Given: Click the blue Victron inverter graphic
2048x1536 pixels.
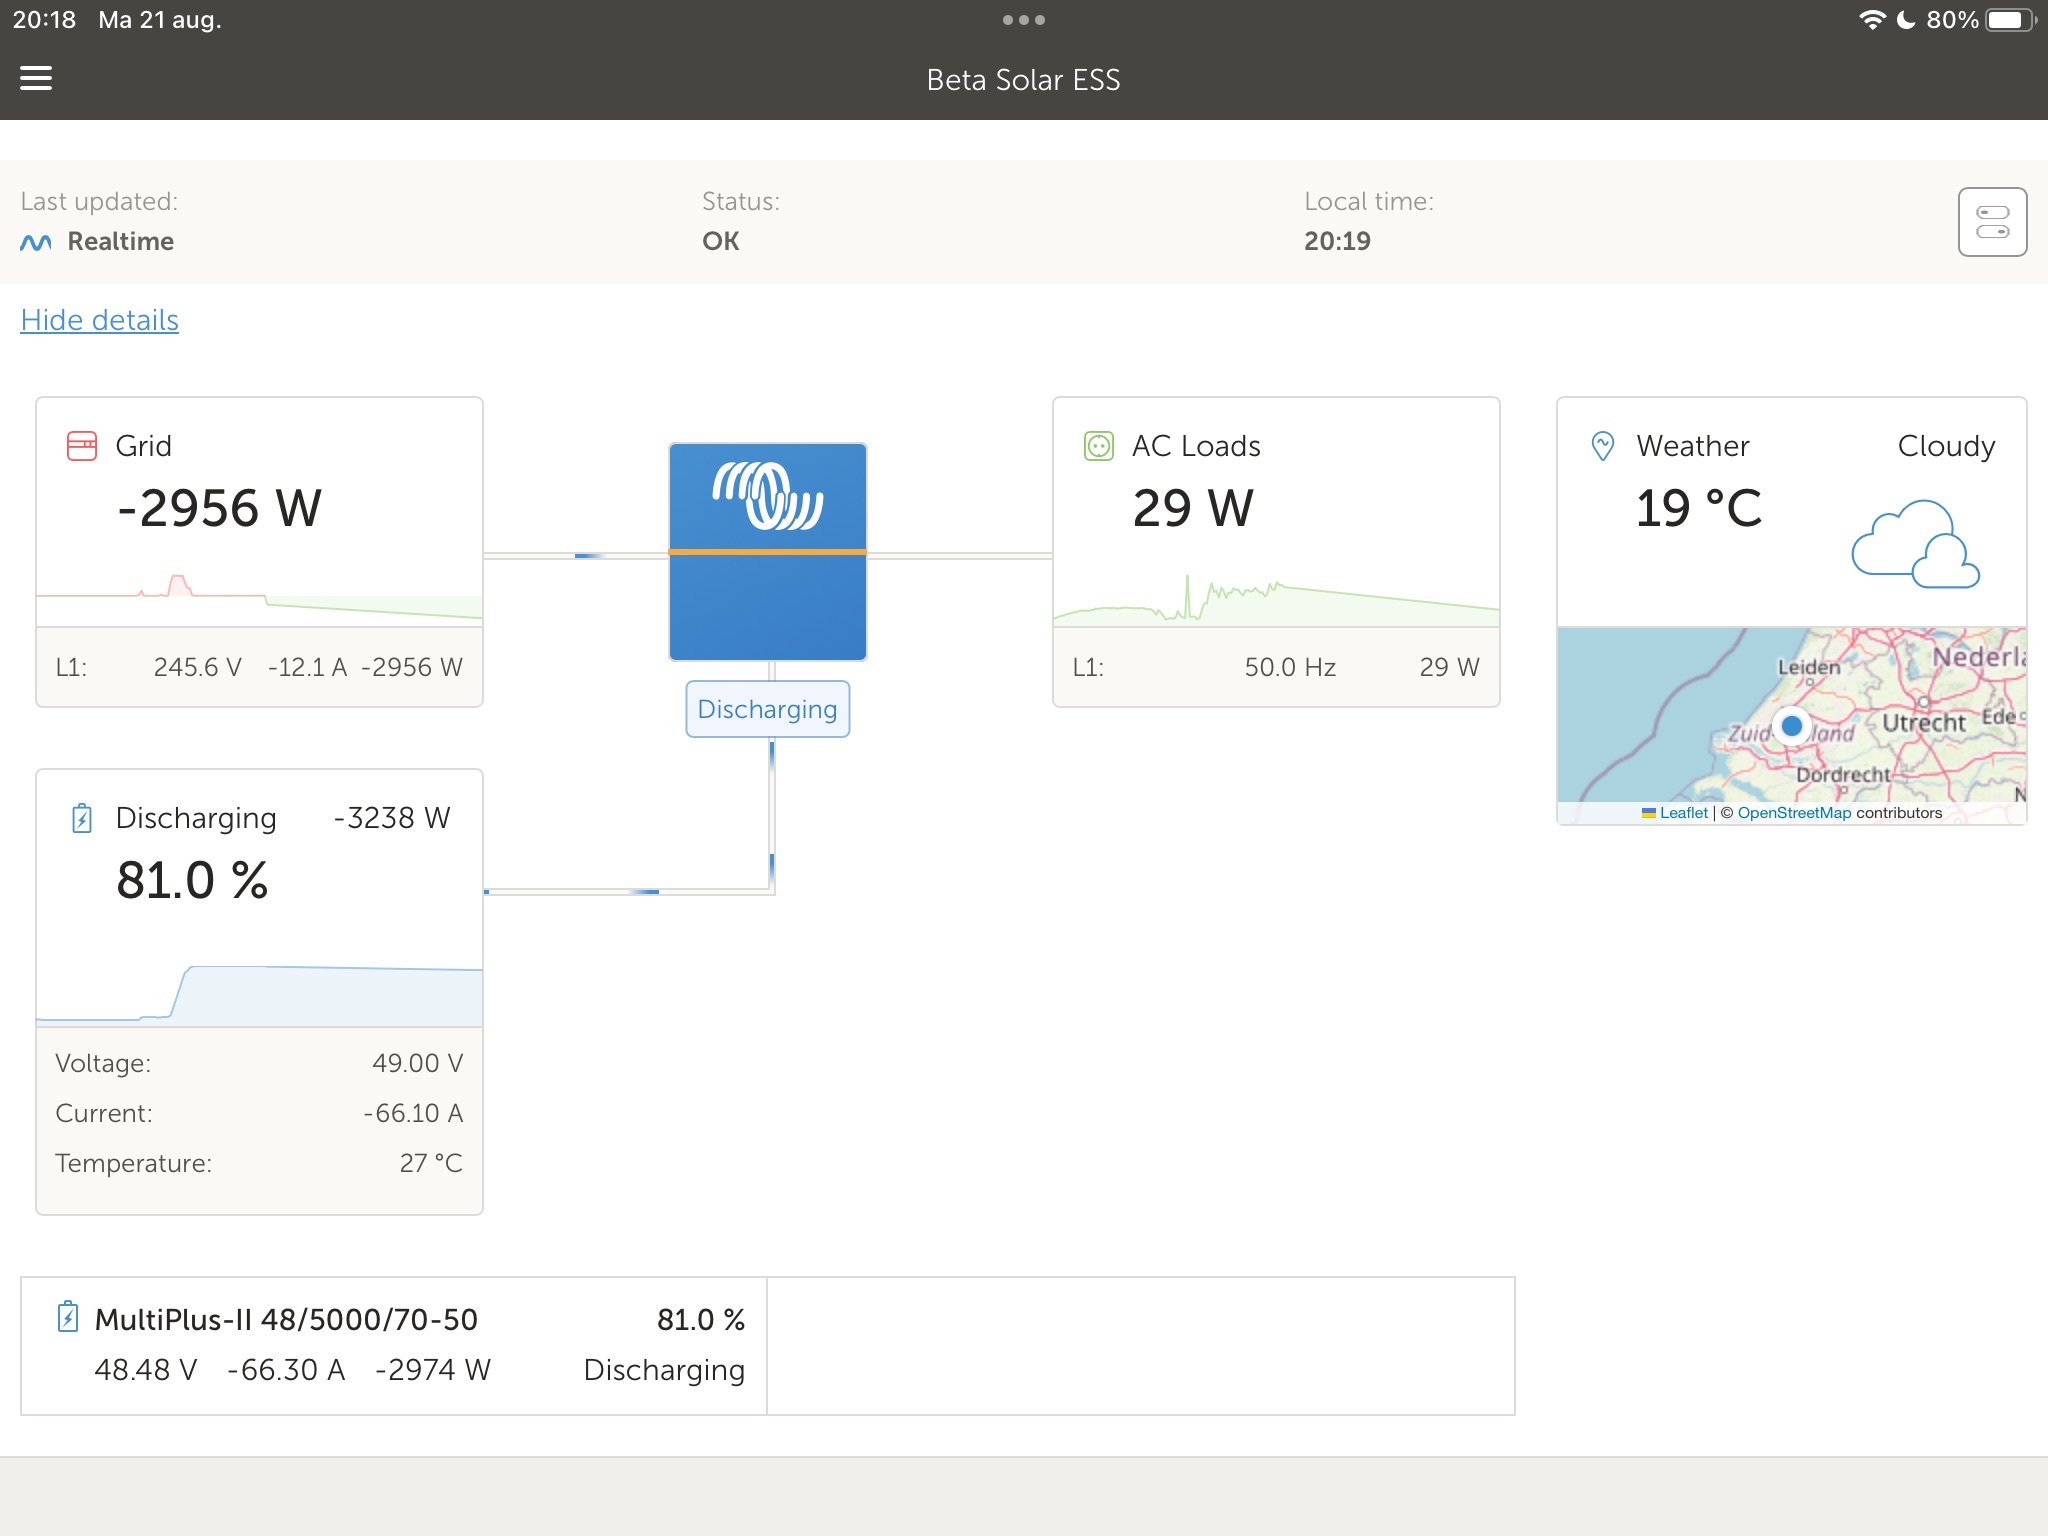Looking at the screenshot, I should click(x=766, y=551).
